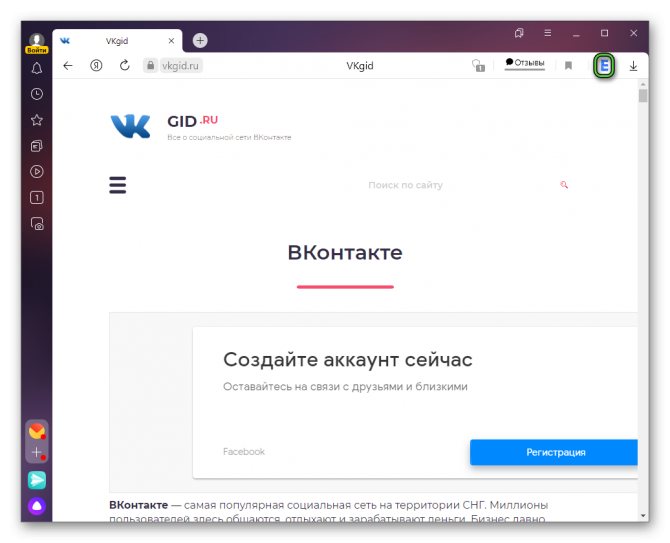Click the Отзывы reviews button
This screenshot has height=543, width=670.
tap(525, 63)
